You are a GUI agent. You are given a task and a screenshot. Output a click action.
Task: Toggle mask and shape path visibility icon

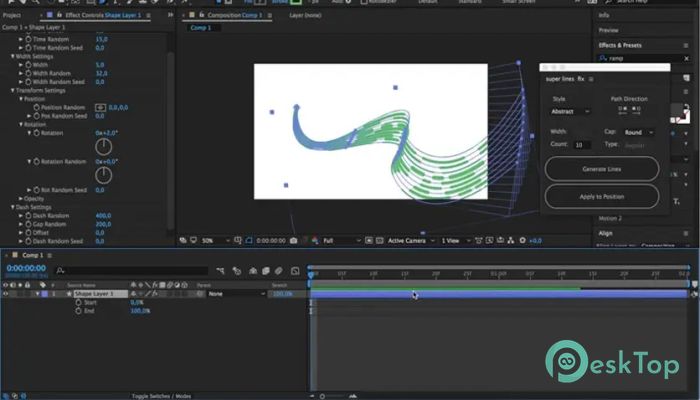[x=249, y=241]
